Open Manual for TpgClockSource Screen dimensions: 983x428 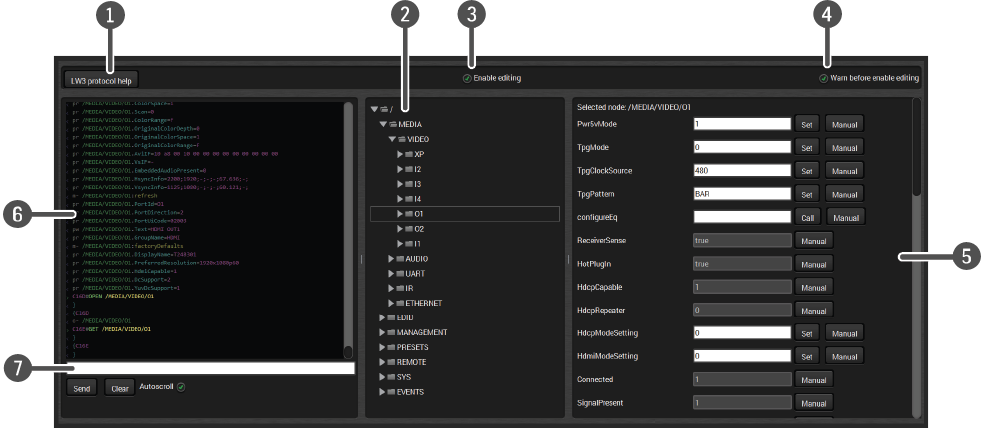[x=844, y=171]
